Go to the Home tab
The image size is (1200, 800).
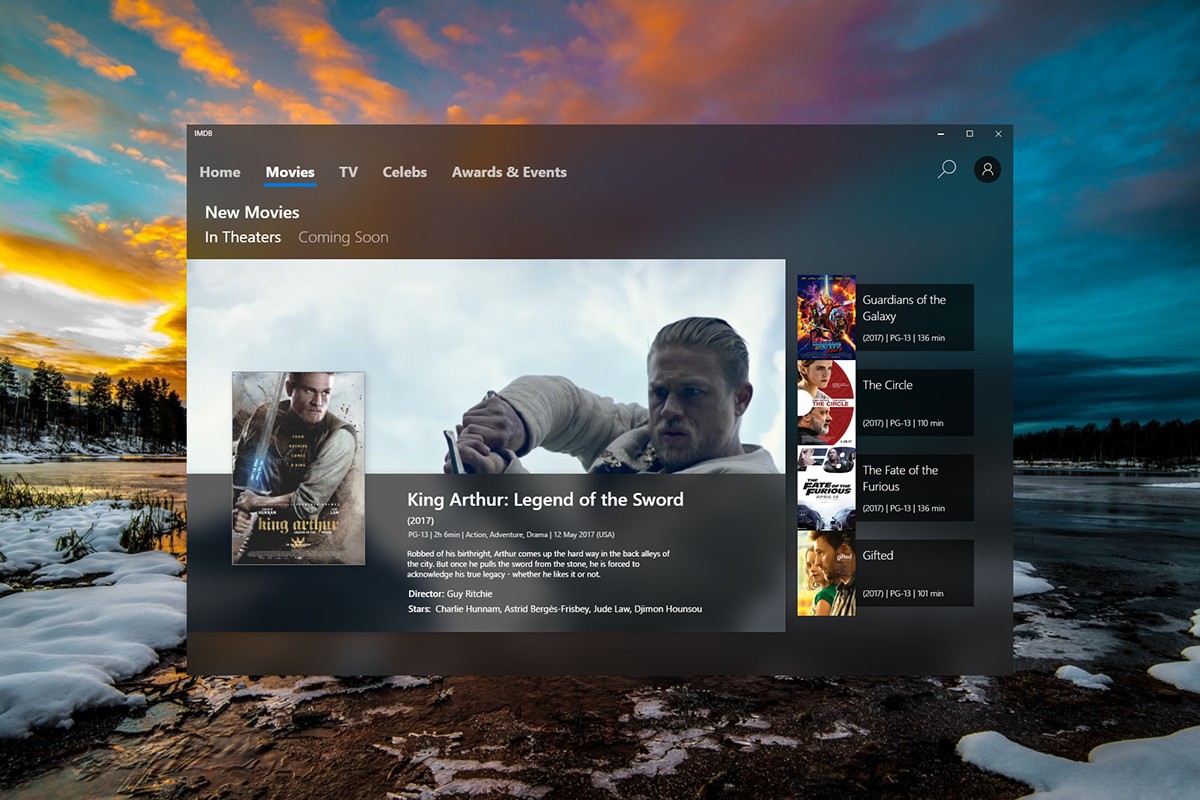tap(220, 172)
